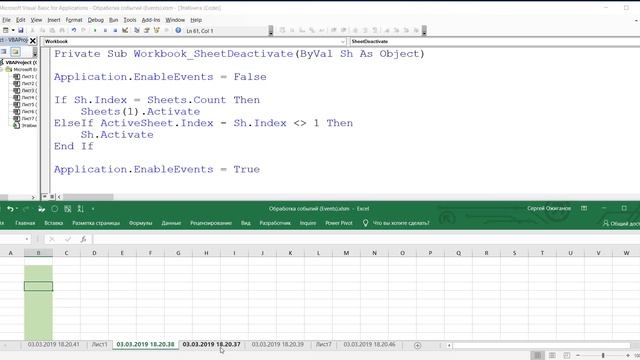Open the Object Browser icon in the VBA toolbar
This screenshot has width=640, height=360.
(x=156, y=30)
